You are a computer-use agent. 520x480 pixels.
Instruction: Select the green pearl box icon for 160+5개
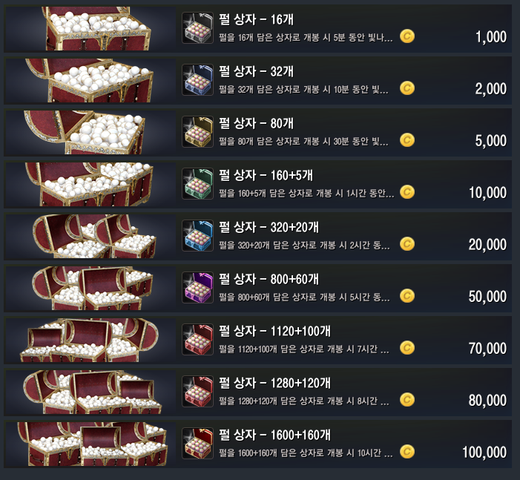pos(198,184)
